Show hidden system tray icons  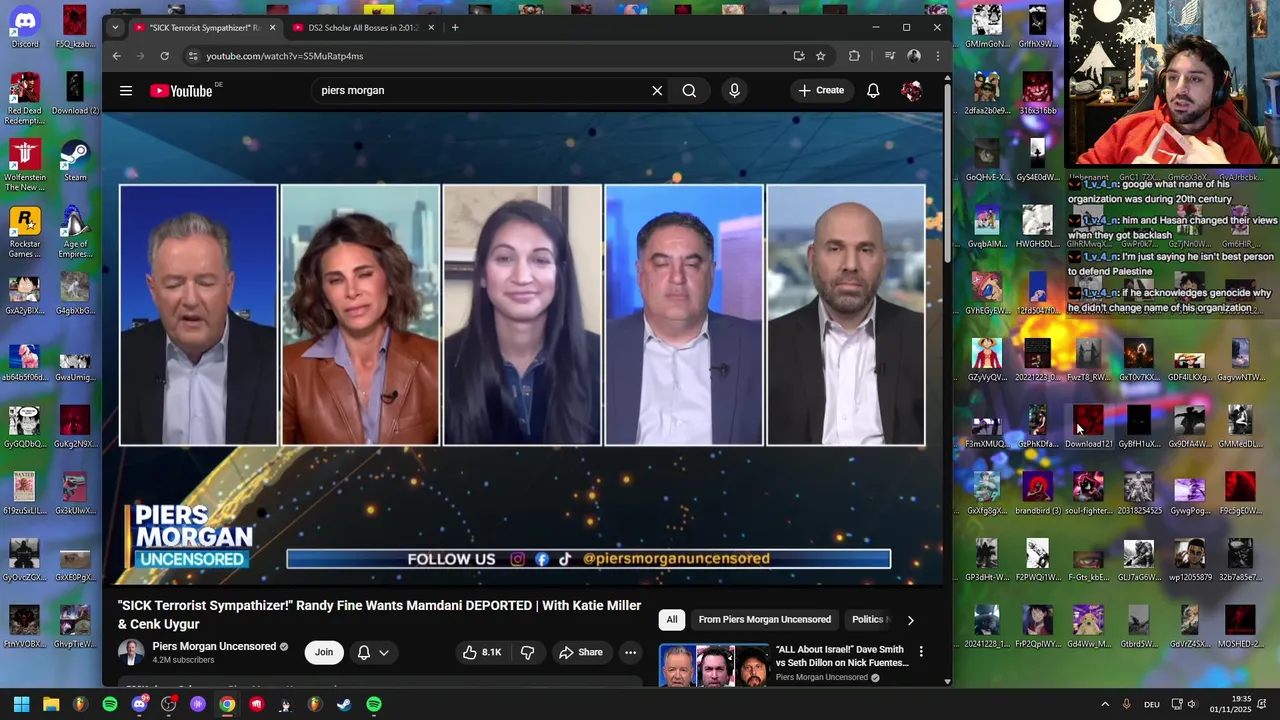click(x=1105, y=704)
